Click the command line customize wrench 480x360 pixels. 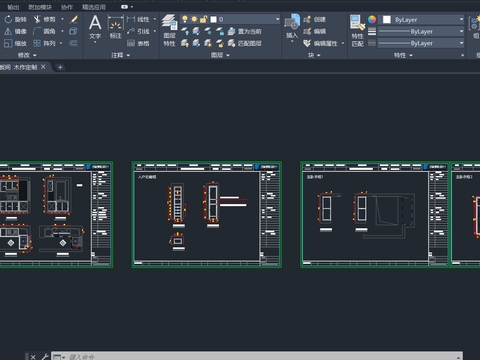click(x=45, y=357)
